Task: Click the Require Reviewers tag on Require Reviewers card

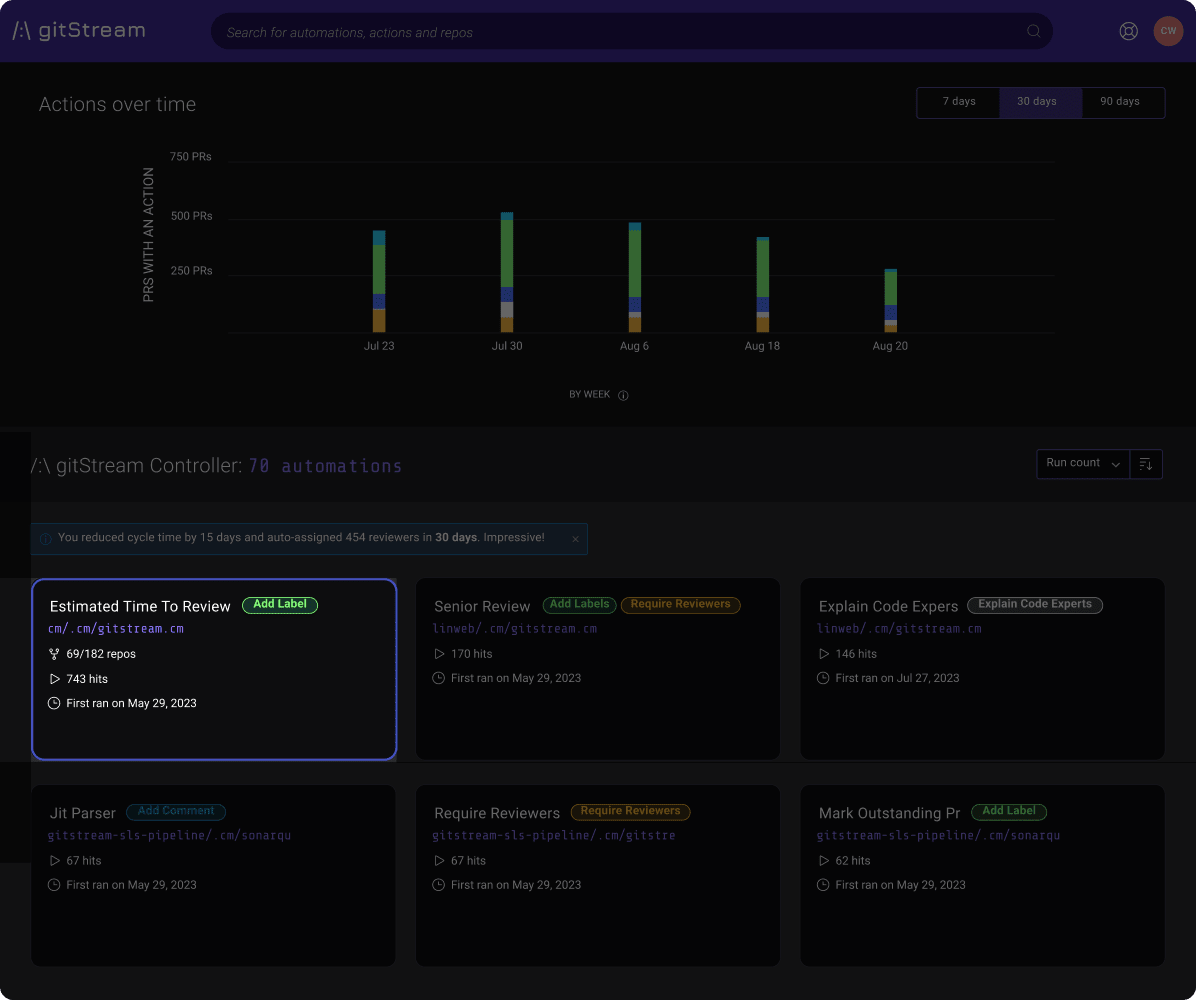Action: tap(630, 812)
